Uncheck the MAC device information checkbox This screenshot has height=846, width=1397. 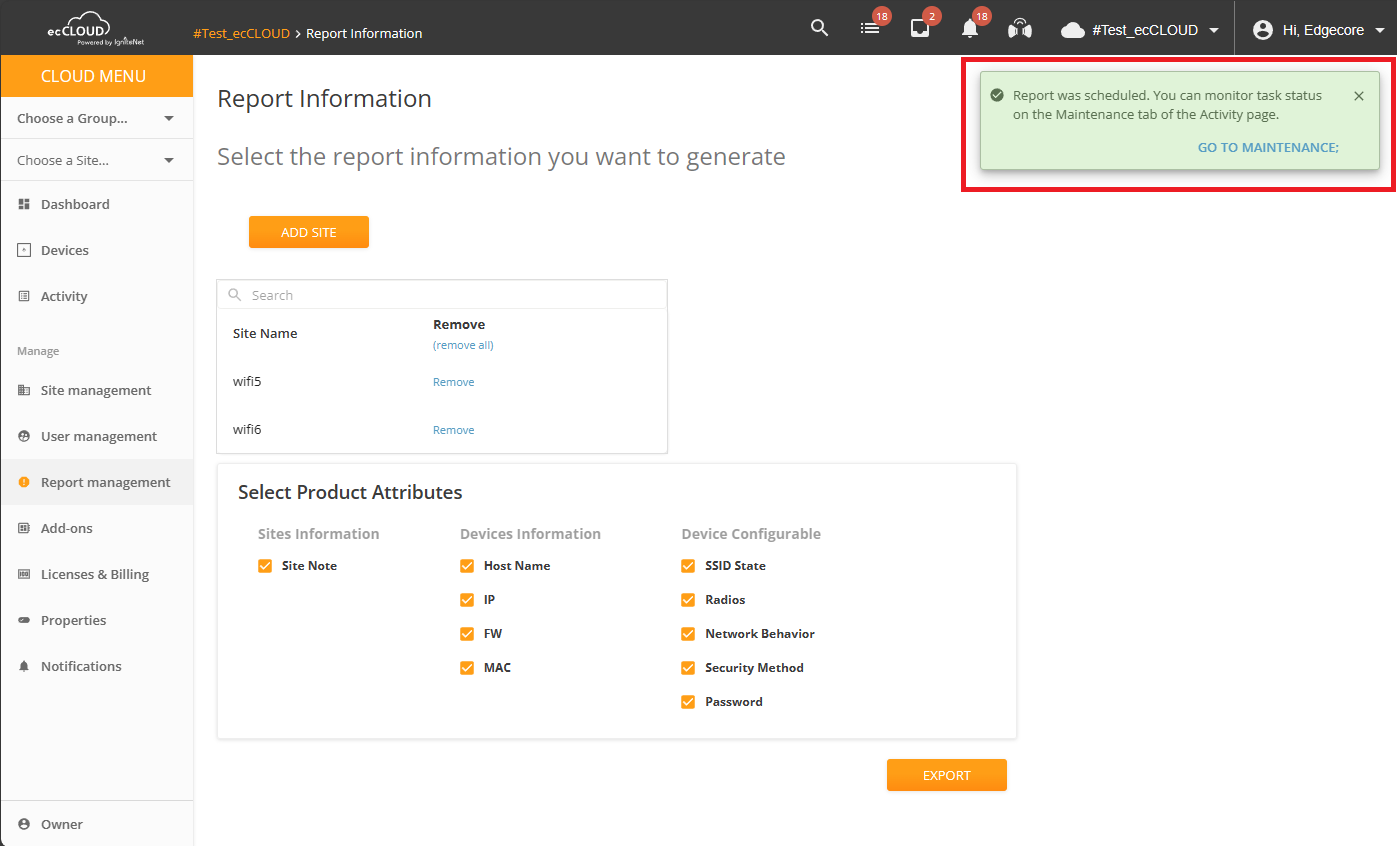click(467, 667)
